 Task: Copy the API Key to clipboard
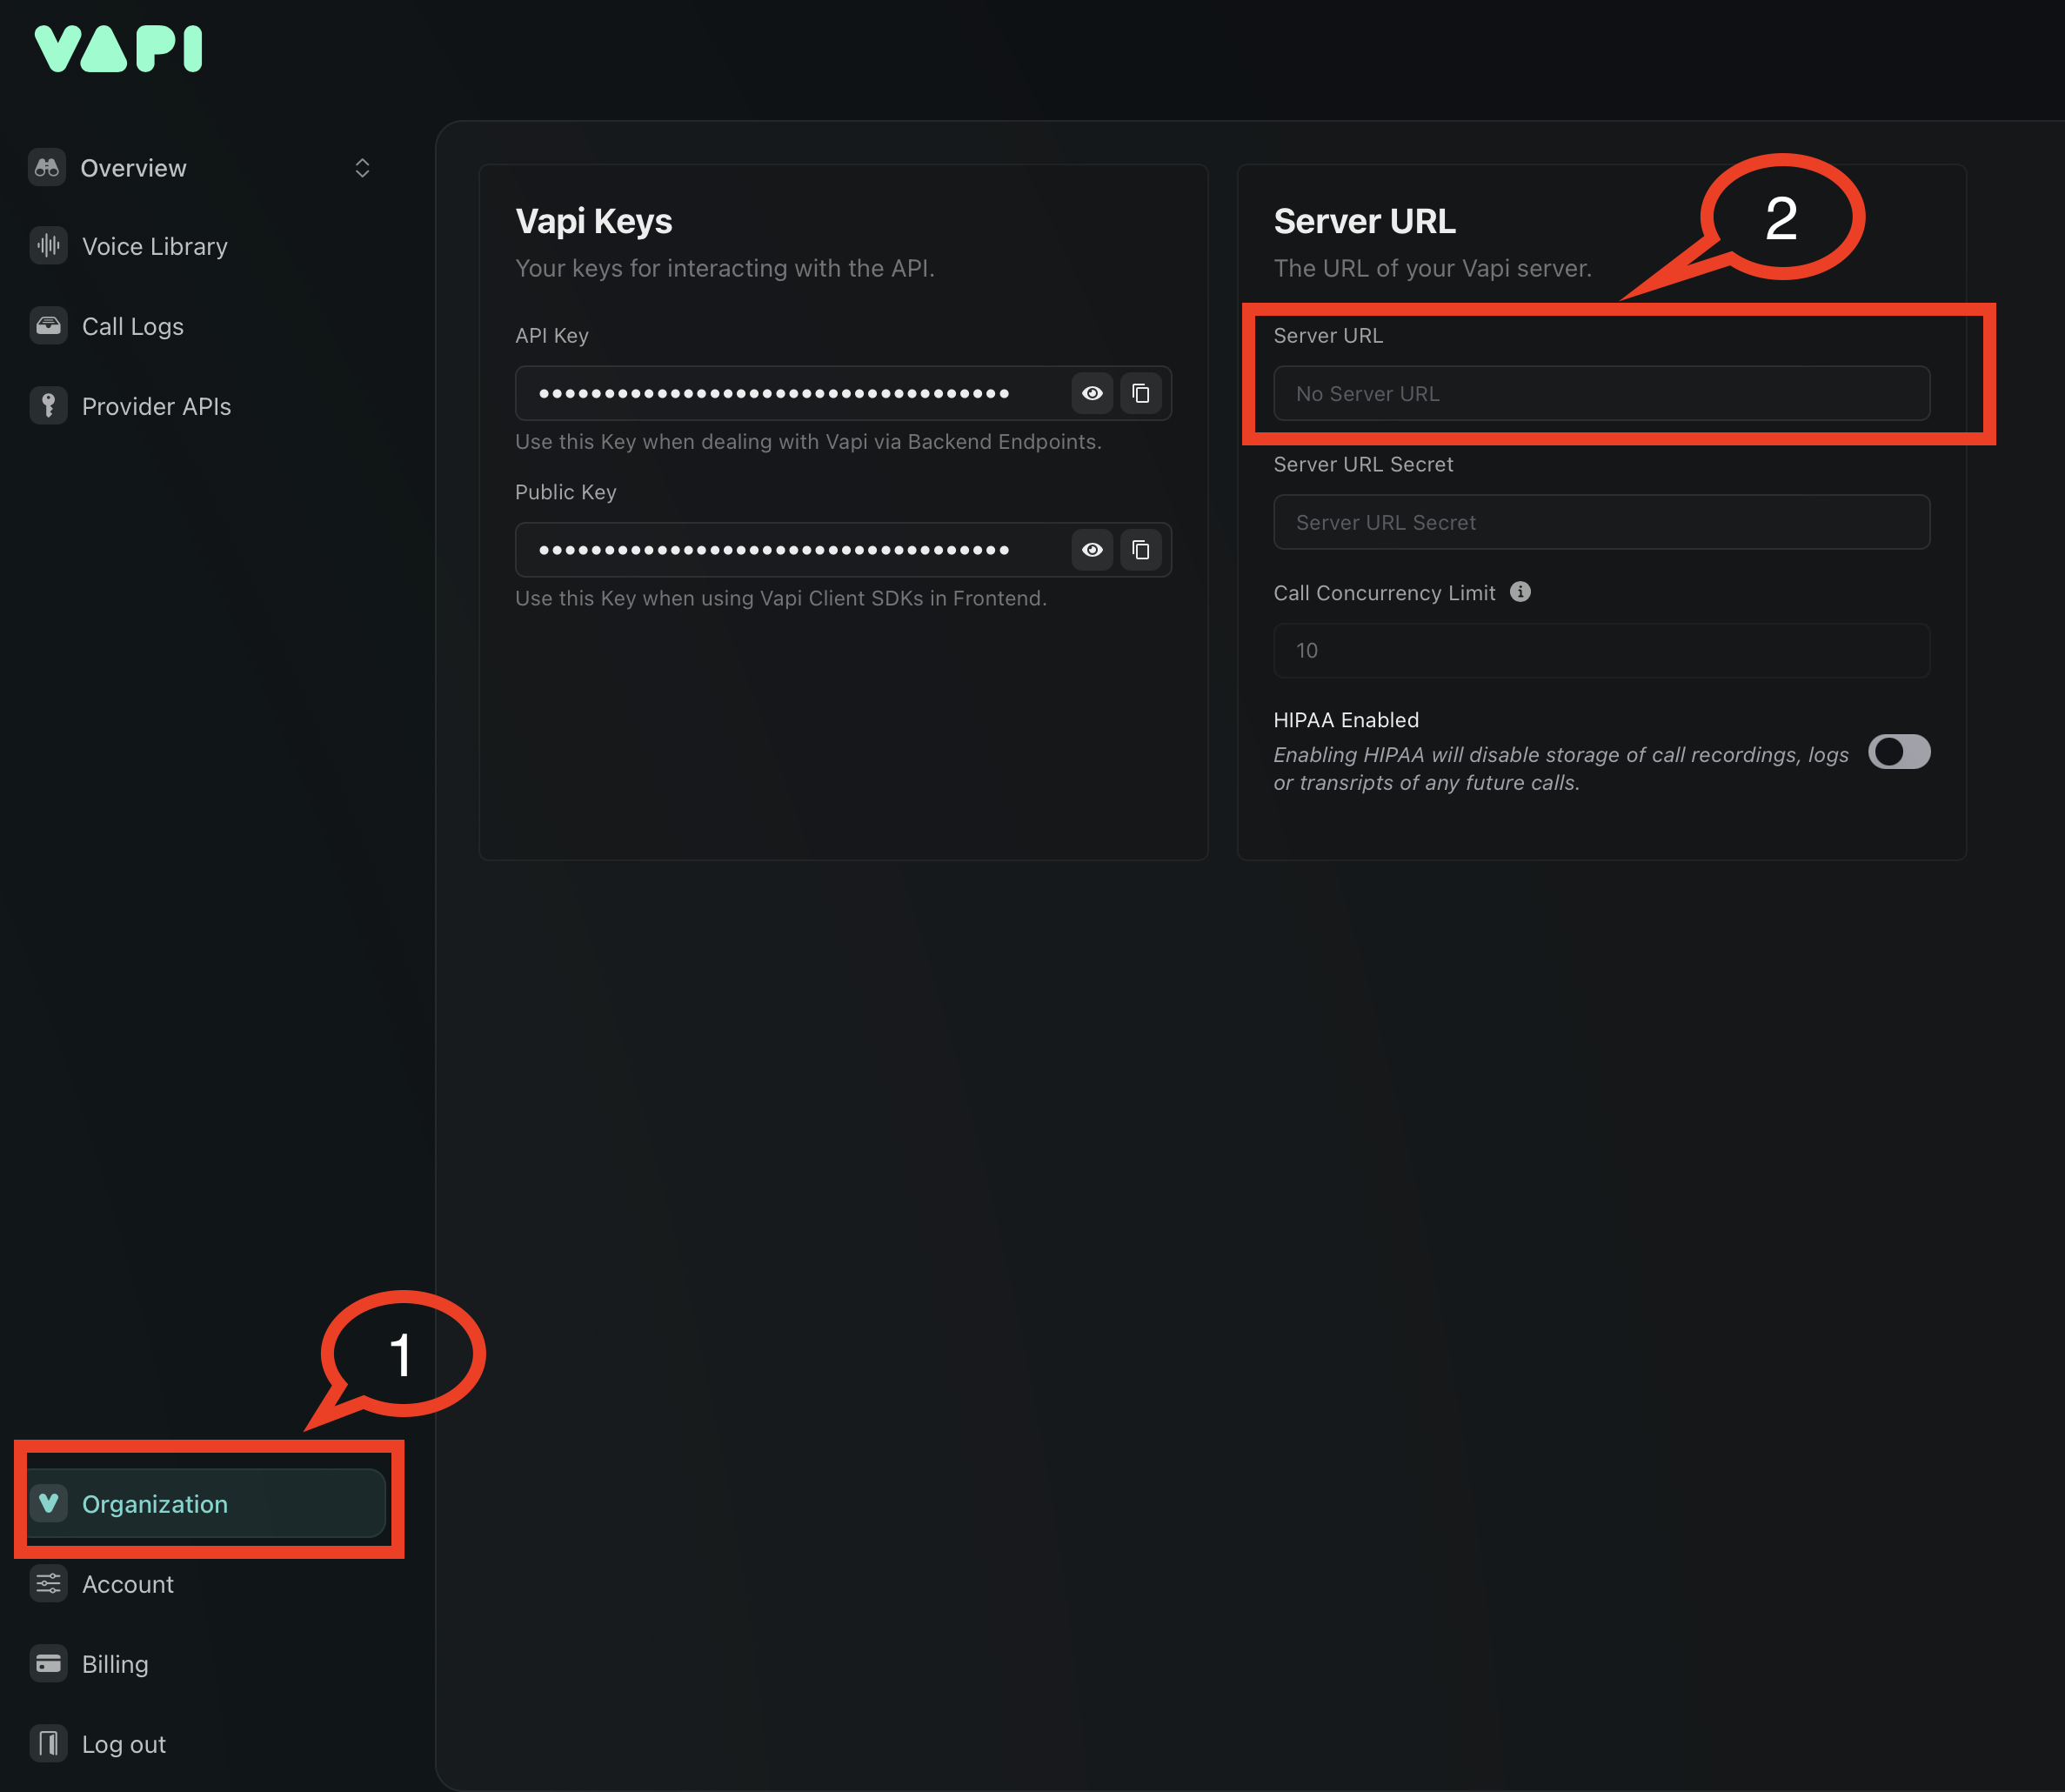[1141, 393]
